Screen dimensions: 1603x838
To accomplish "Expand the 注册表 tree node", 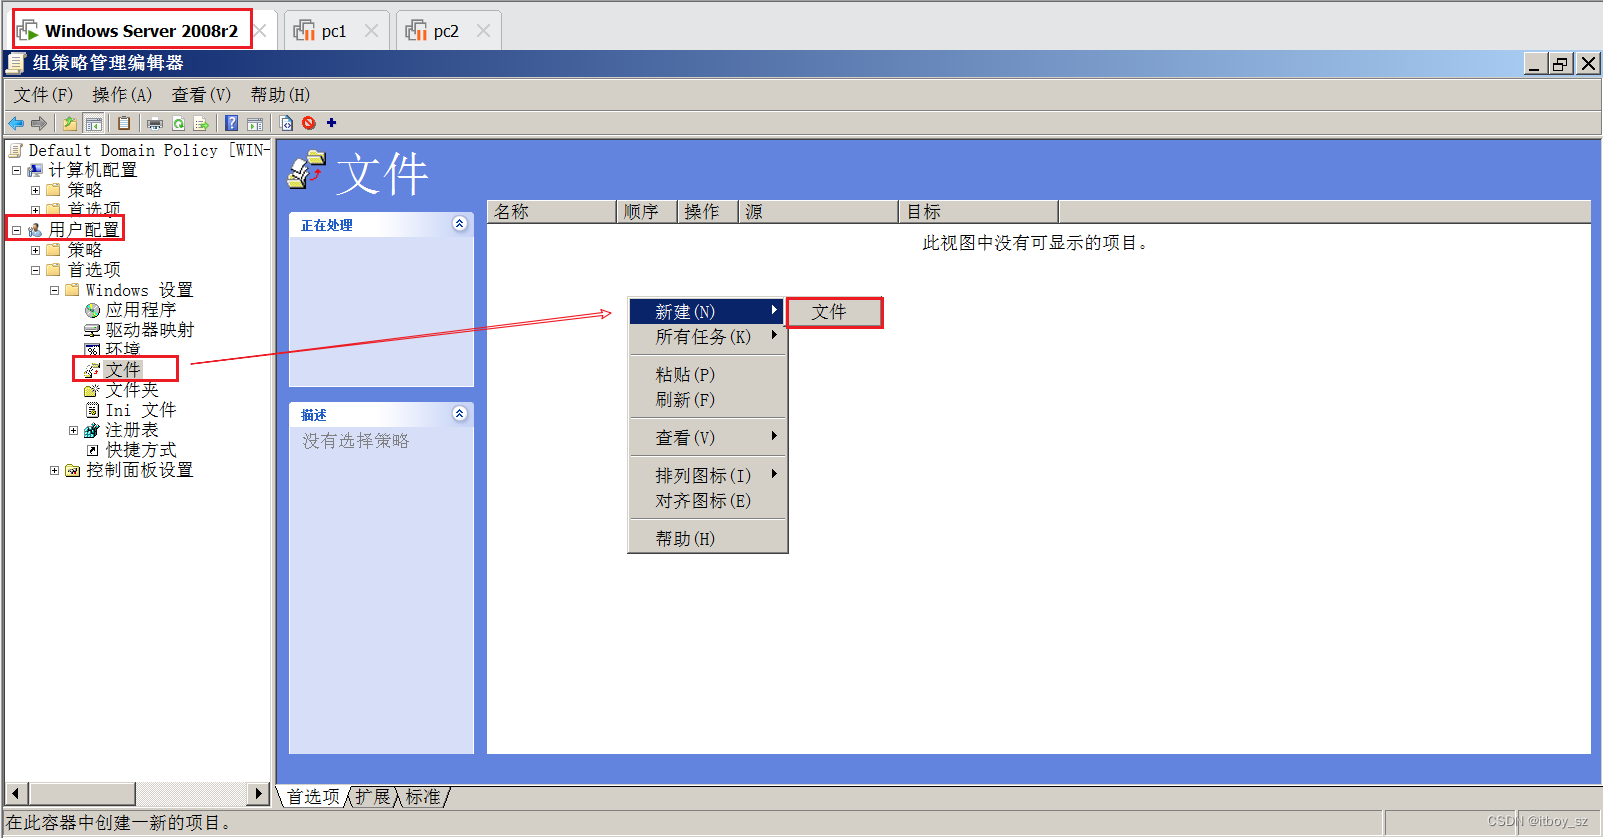I will click(73, 430).
